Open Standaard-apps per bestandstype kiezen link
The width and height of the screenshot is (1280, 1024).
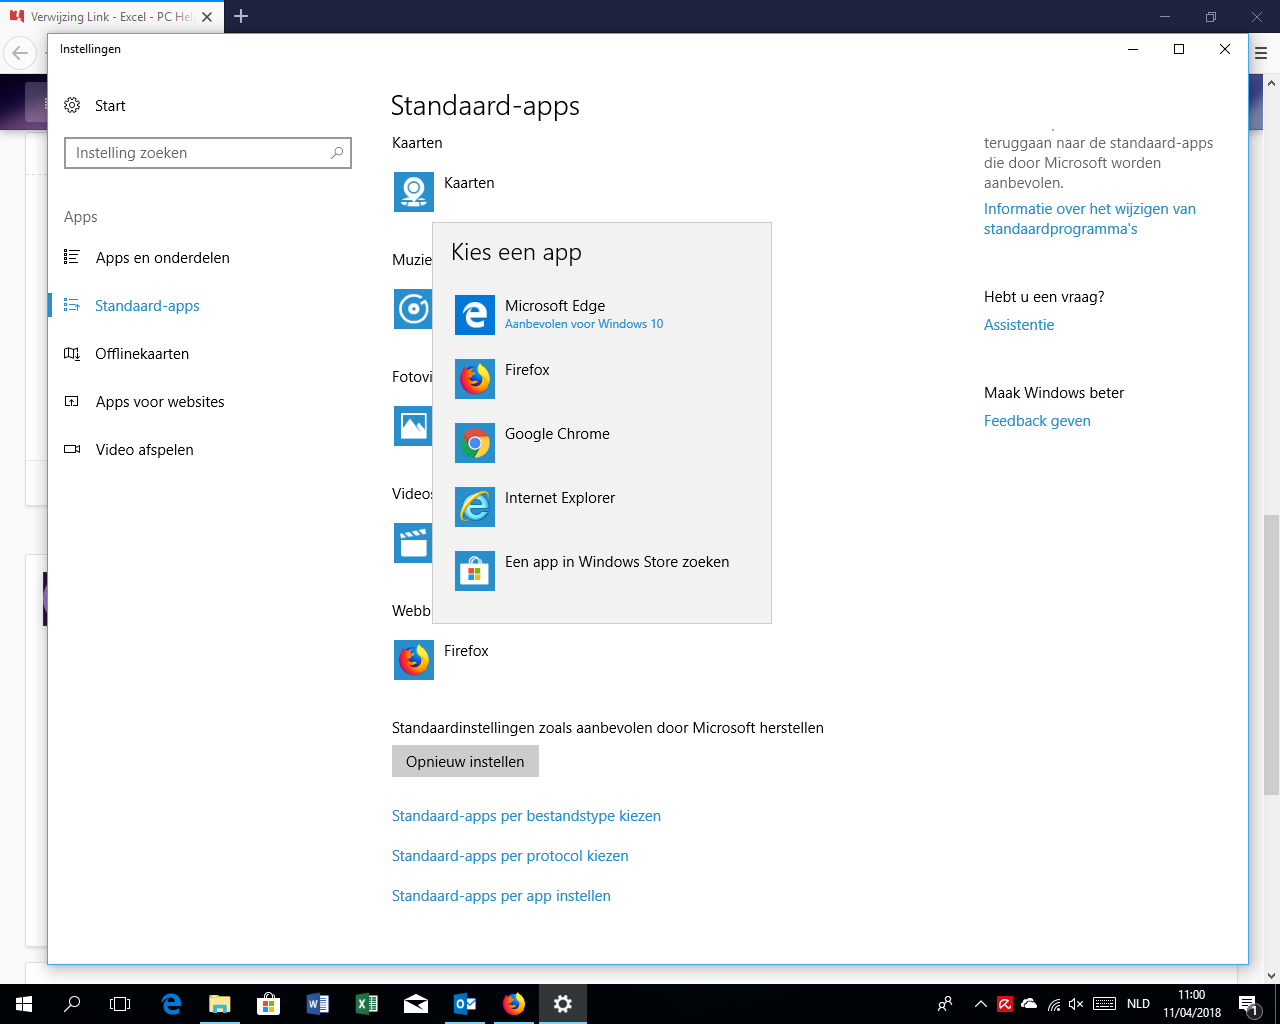[526, 816]
